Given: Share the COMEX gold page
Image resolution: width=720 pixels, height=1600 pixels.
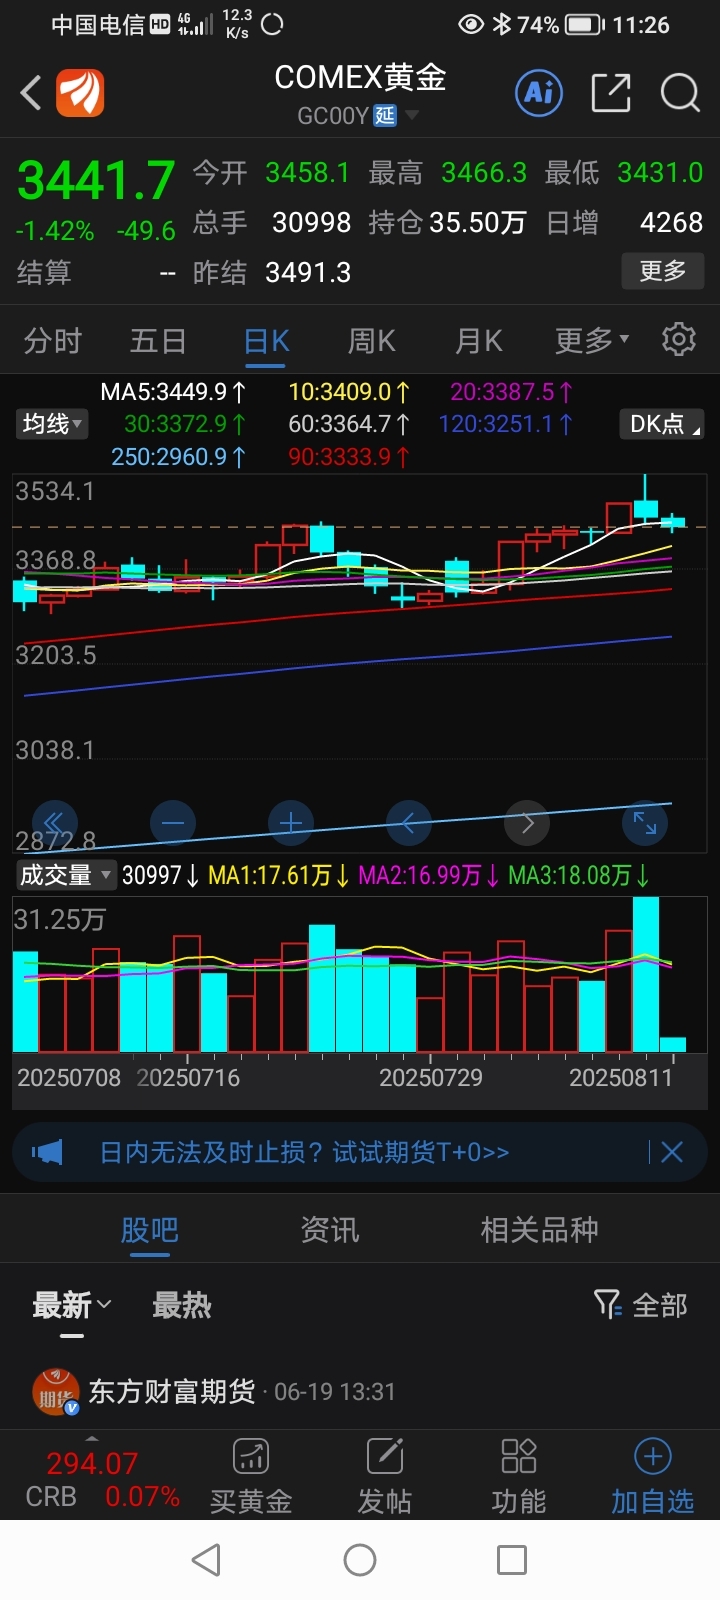Looking at the screenshot, I should pos(611,93).
